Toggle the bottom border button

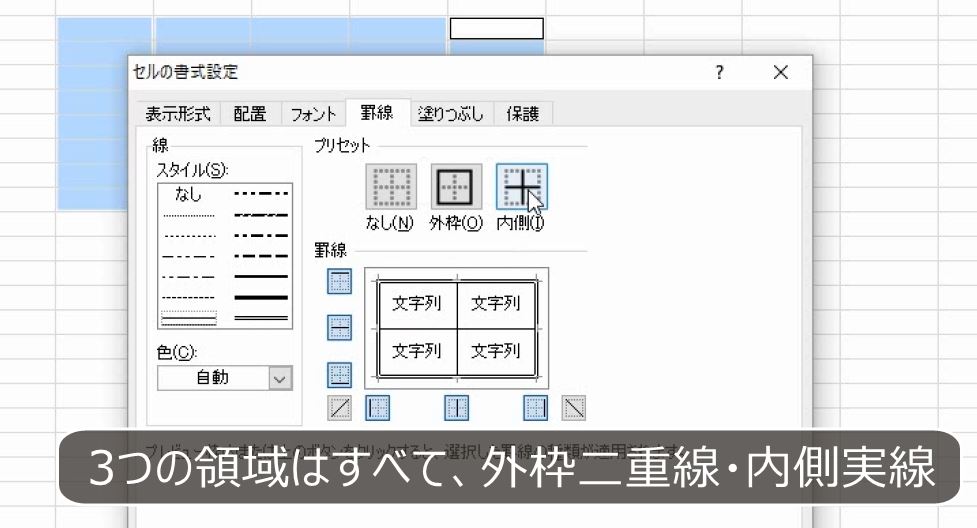[x=339, y=375]
